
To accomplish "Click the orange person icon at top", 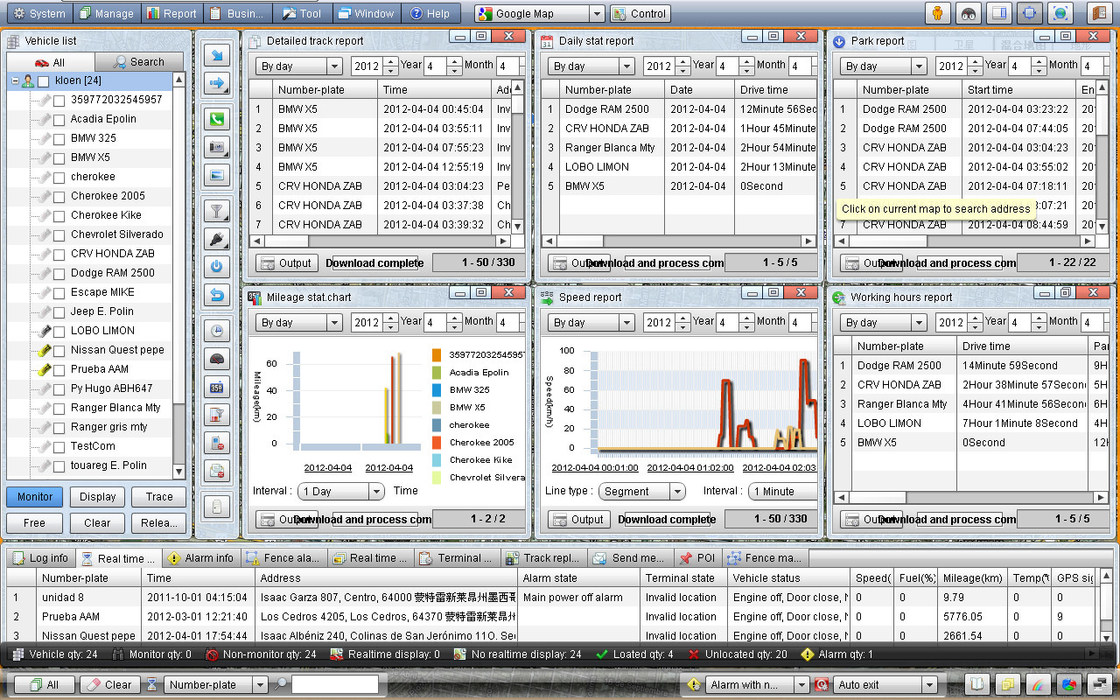I will pos(937,14).
